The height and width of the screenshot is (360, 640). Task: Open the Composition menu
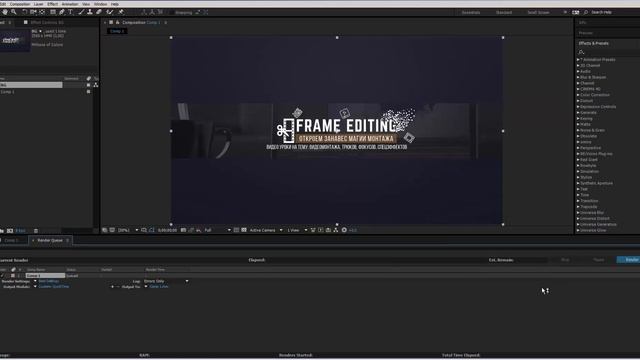(x=20, y=4)
